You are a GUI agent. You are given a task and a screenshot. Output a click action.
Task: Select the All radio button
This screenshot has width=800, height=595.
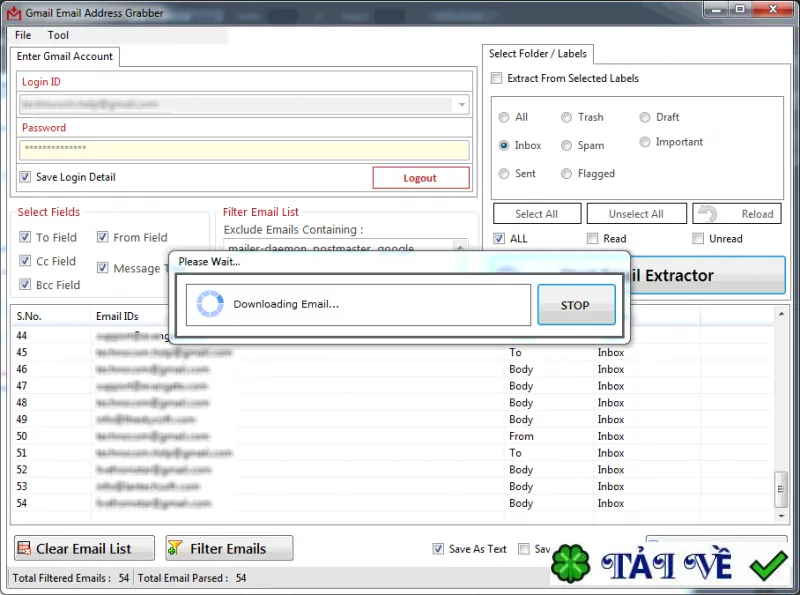click(504, 117)
